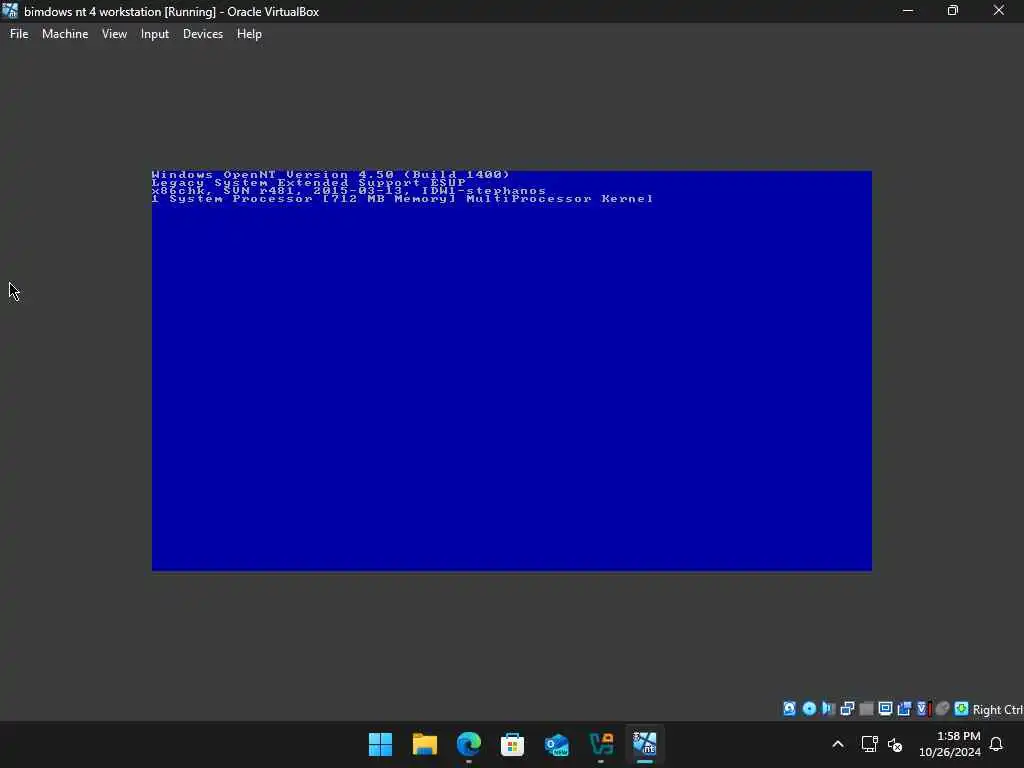Image resolution: width=1024 pixels, height=768 pixels.
Task: Click the 'x86chk, SUN r481' text line
Action: [349, 191]
